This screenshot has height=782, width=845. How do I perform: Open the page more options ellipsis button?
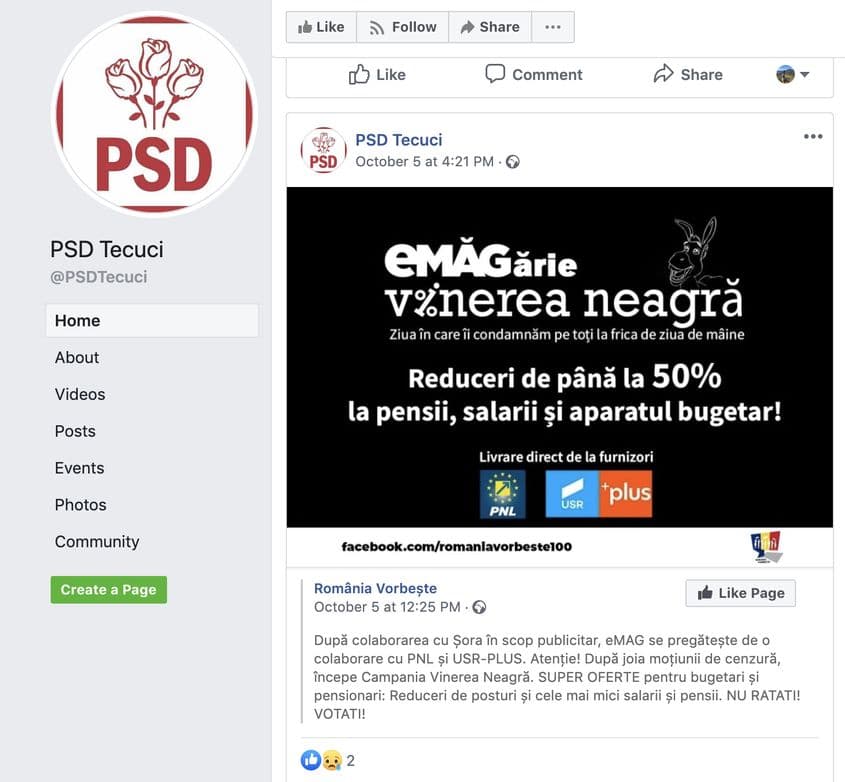[553, 27]
